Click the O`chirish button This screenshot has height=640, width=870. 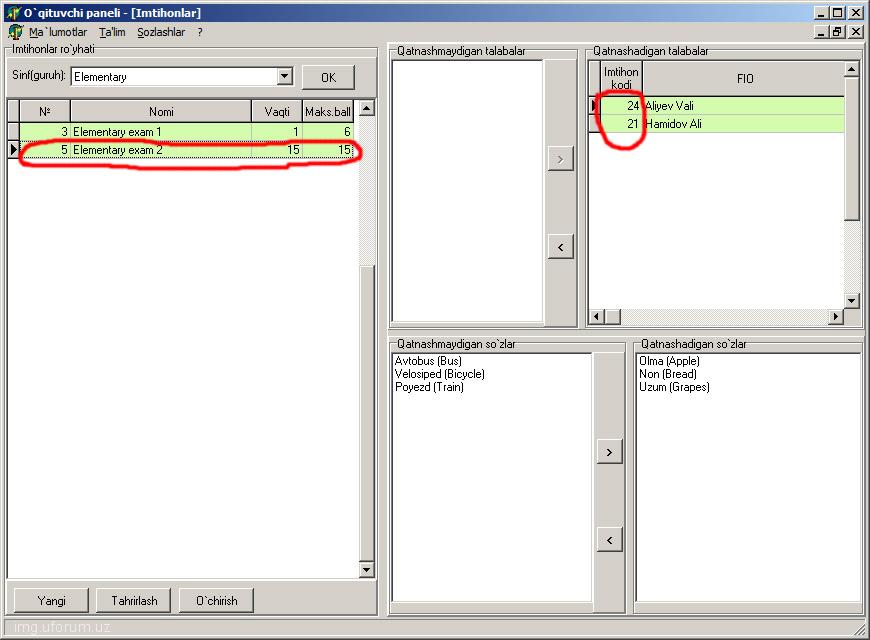[x=216, y=600]
